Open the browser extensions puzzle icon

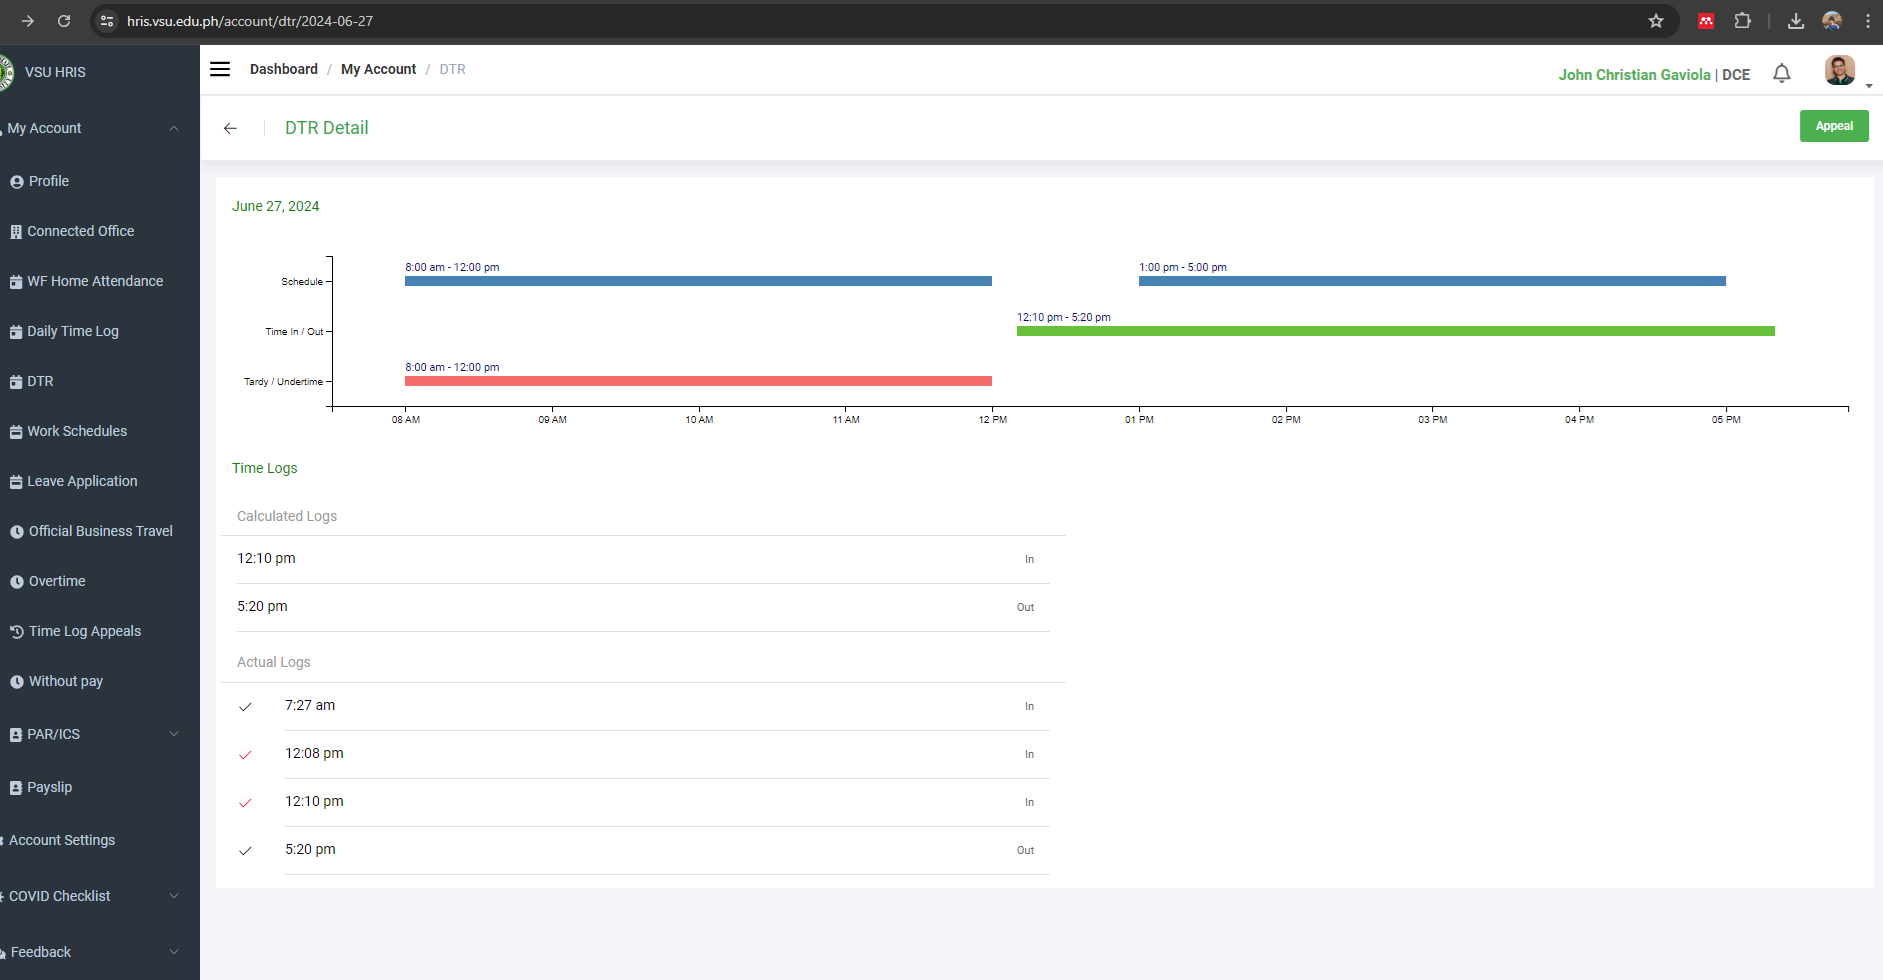click(x=1742, y=21)
